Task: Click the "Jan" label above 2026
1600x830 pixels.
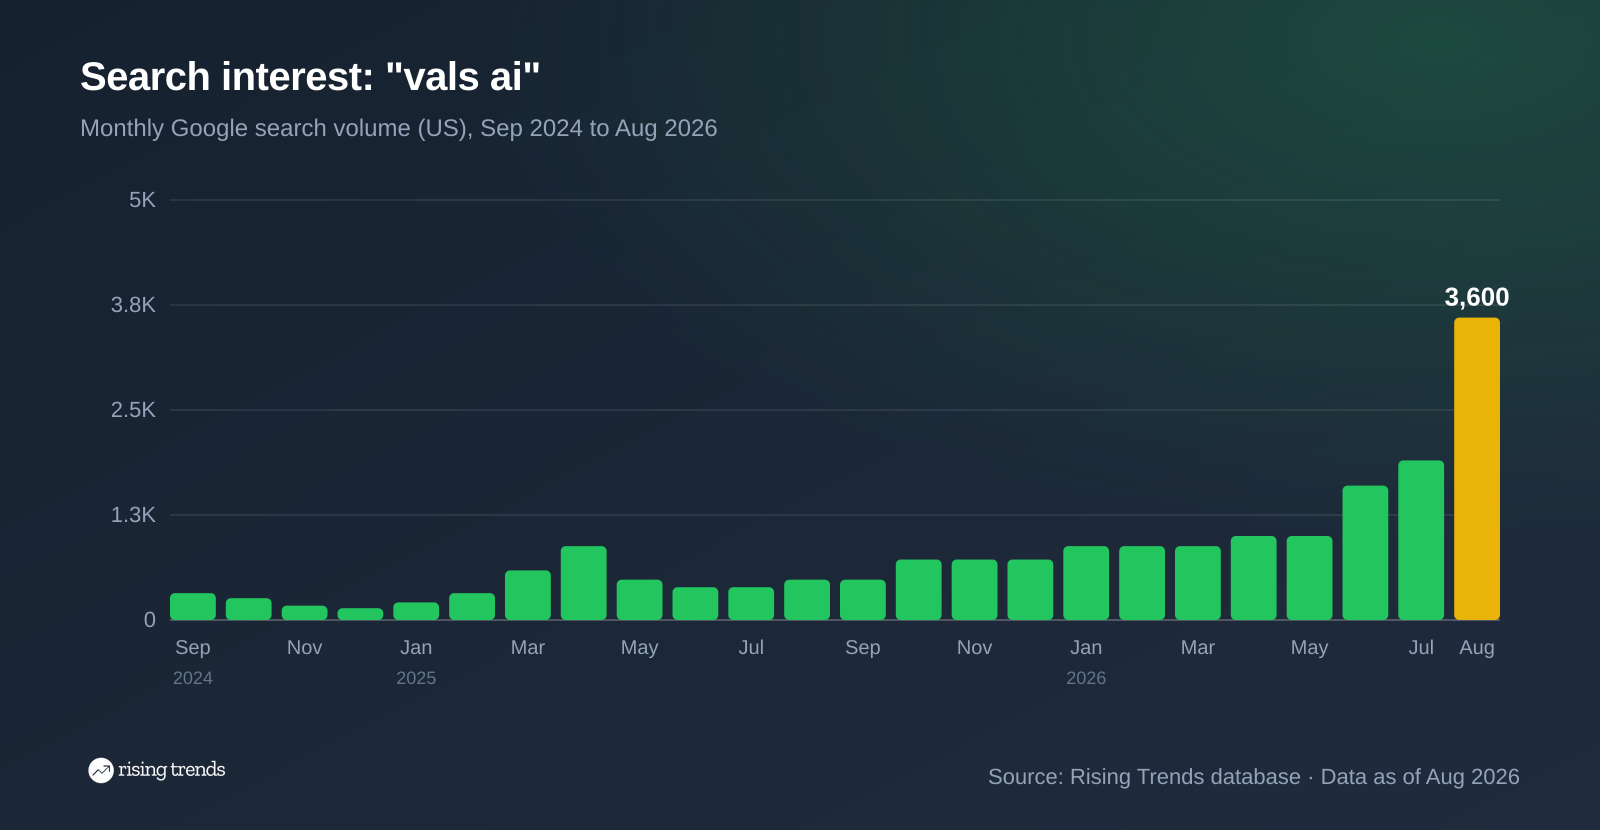Action: coord(1086,647)
